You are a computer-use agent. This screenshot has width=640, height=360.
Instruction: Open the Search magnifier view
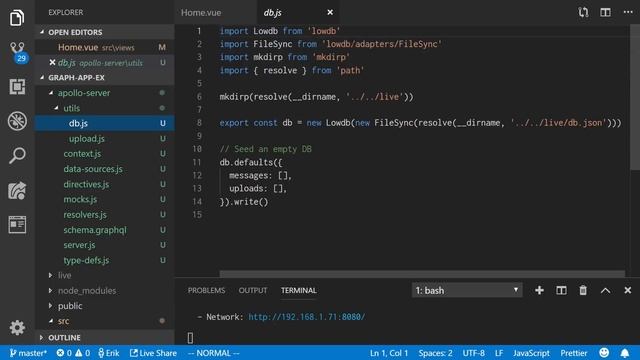click(x=17, y=156)
